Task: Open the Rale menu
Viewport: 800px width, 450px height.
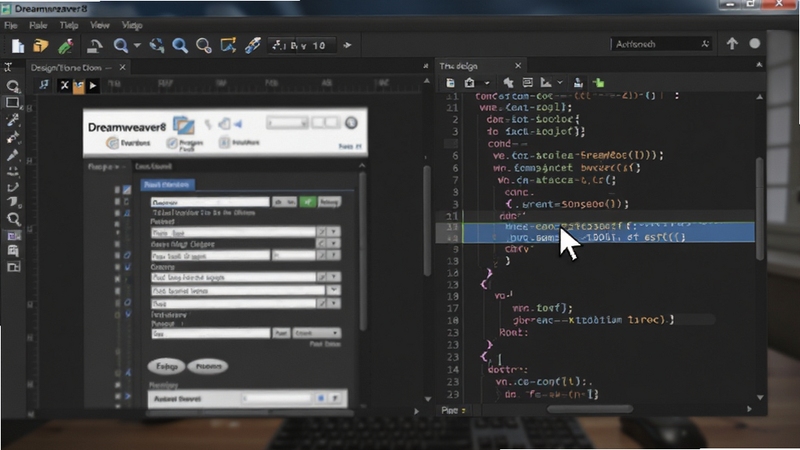Action: [x=38, y=26]
